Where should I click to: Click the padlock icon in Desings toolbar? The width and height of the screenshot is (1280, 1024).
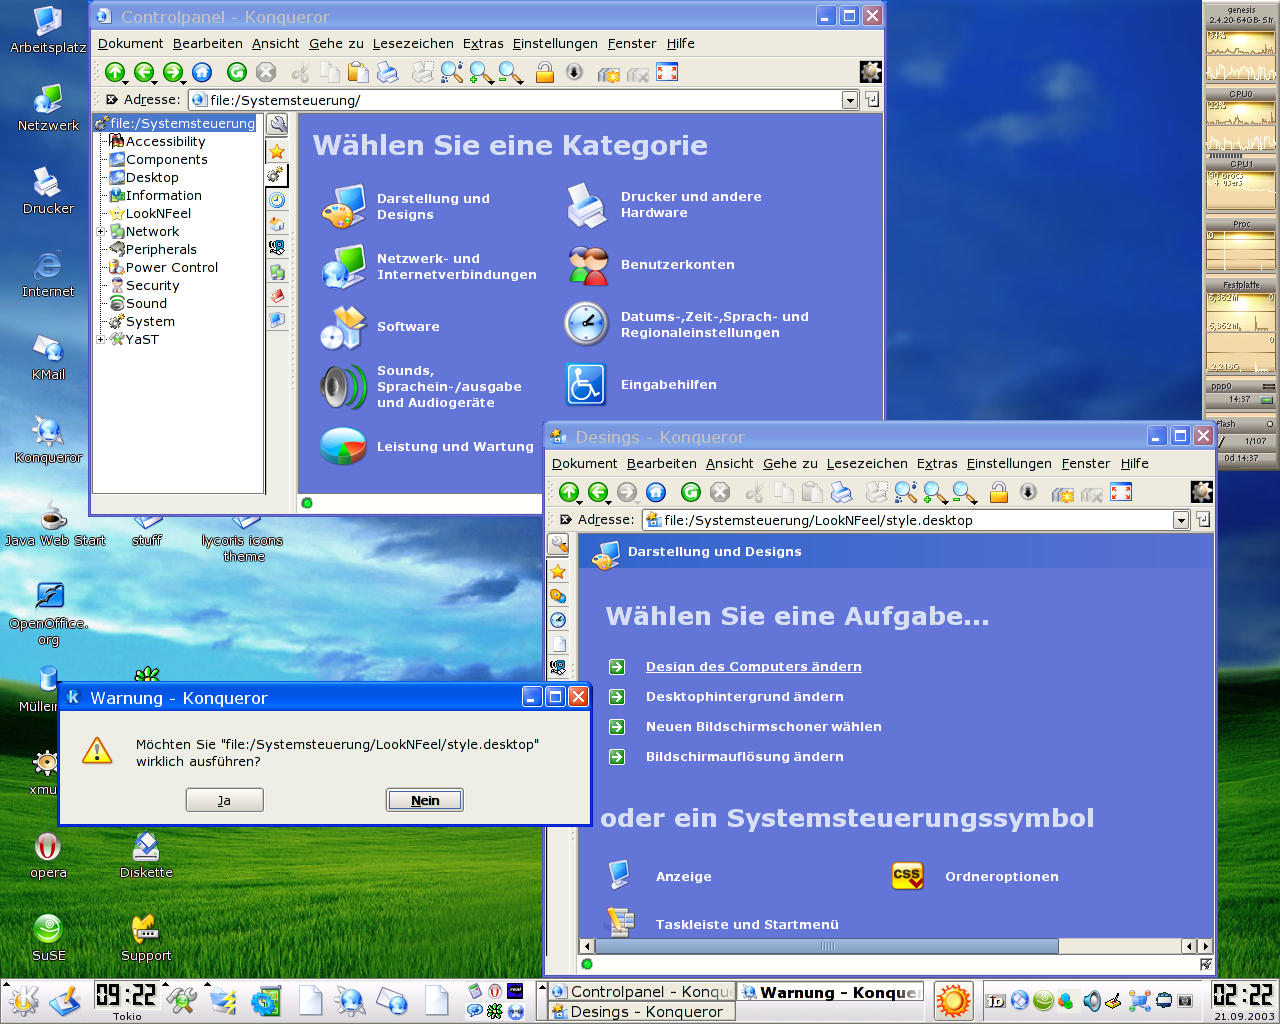tap(999, 492)
